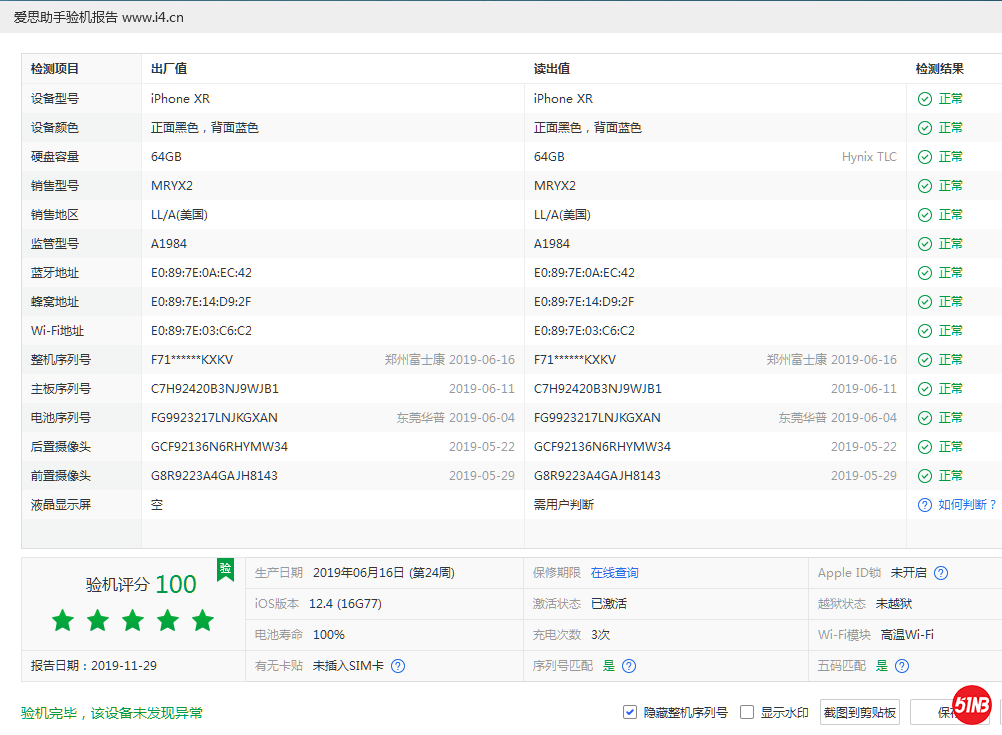Open the help icon next to 五码匹配
Viewport: 1002px width, 735px height.
pos(901,665)
